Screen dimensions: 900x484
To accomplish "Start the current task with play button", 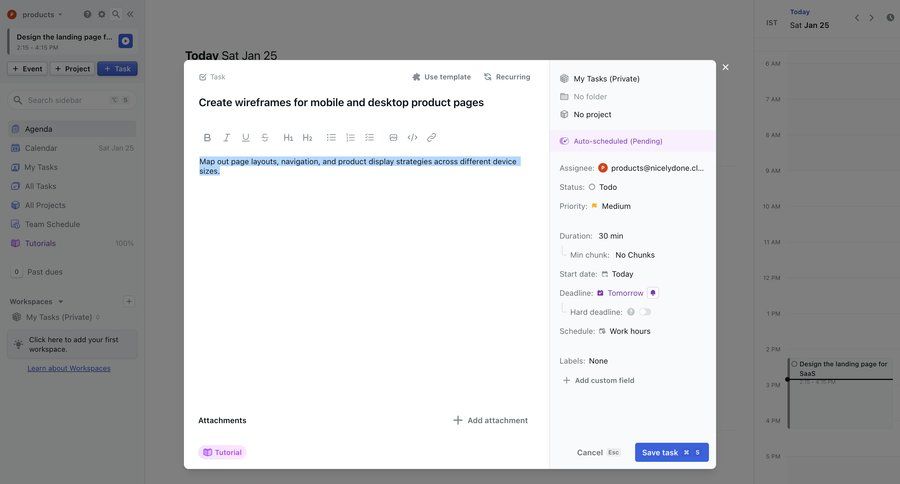I will click(126, 41).
